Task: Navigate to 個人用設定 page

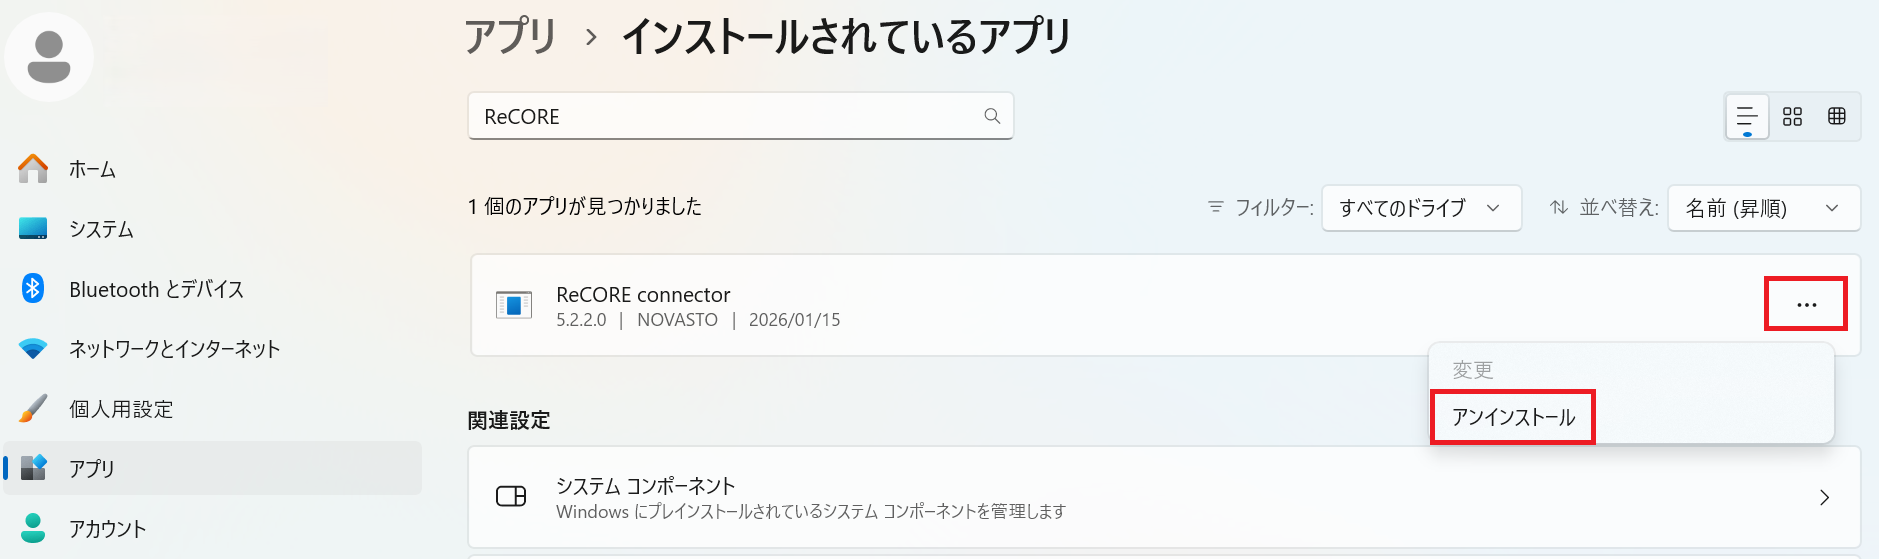Action: 121,409
